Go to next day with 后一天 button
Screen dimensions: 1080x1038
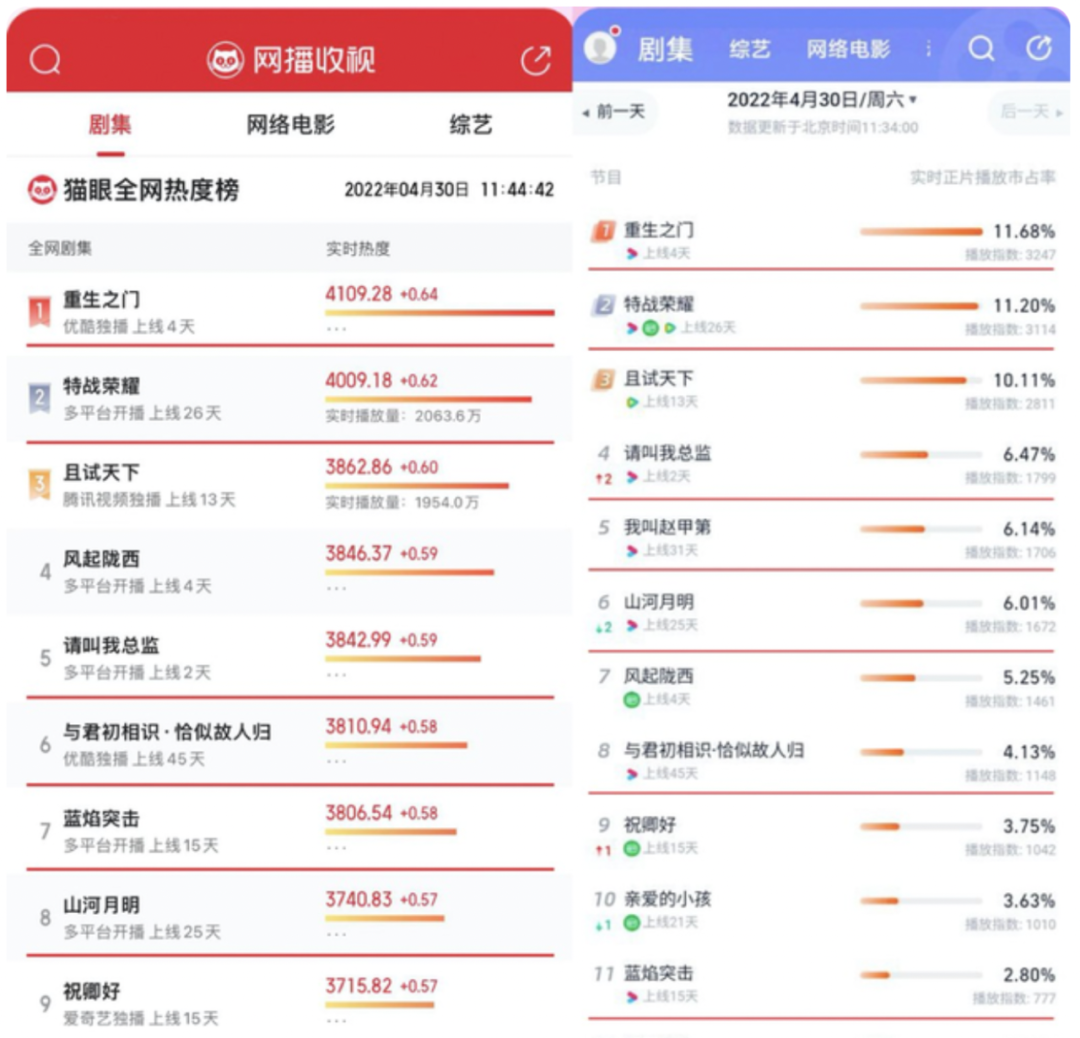pyautogui.click(x=1031, y=112)
